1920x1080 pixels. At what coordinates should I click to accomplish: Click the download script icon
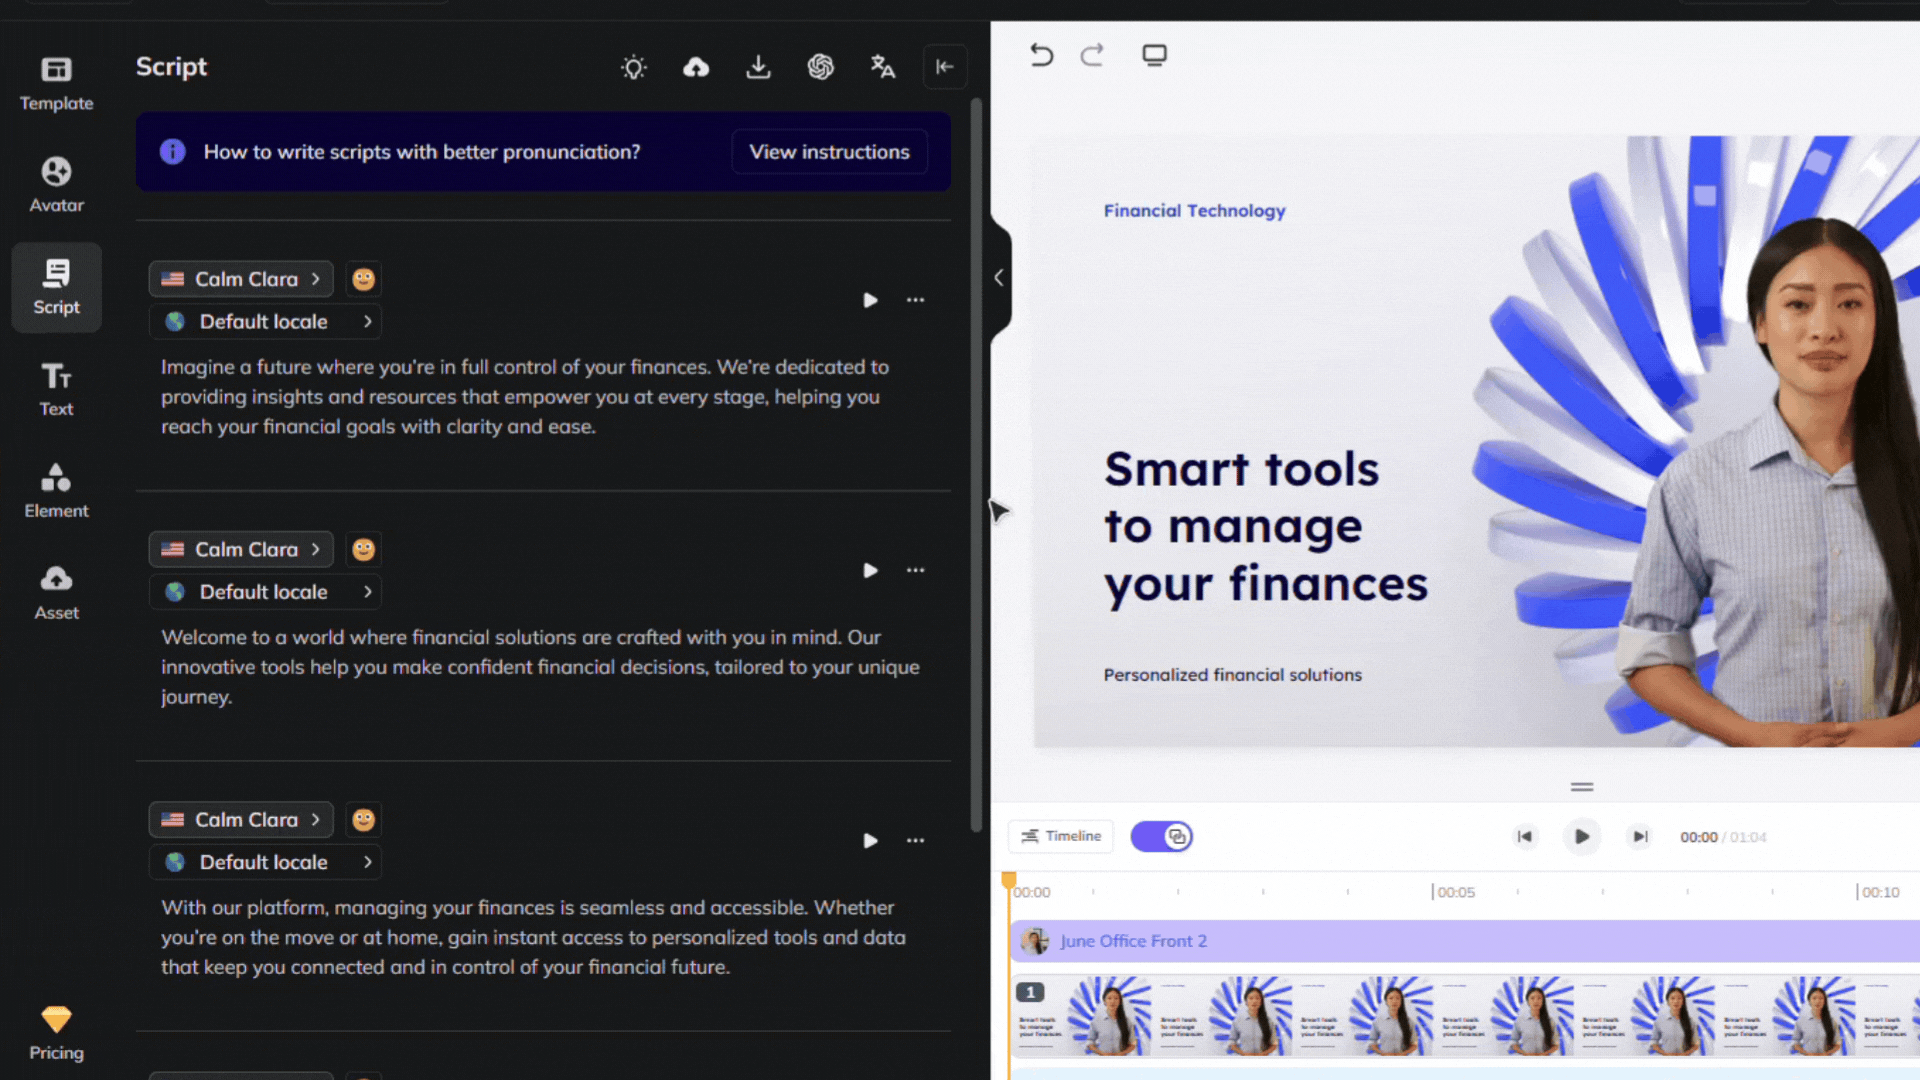point(758,67)
